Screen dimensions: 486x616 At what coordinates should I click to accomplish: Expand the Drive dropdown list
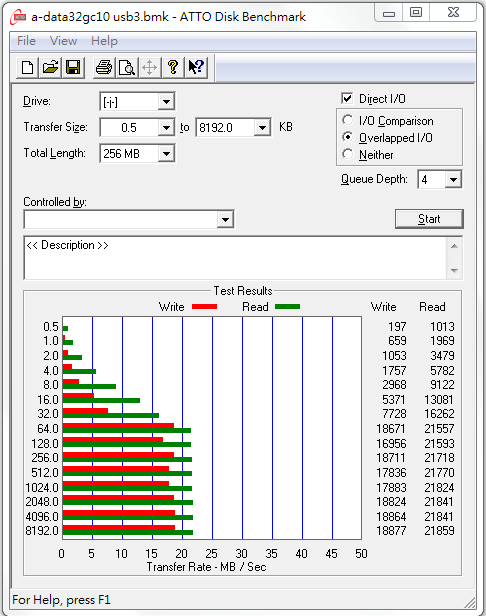[x=166, y=102]
